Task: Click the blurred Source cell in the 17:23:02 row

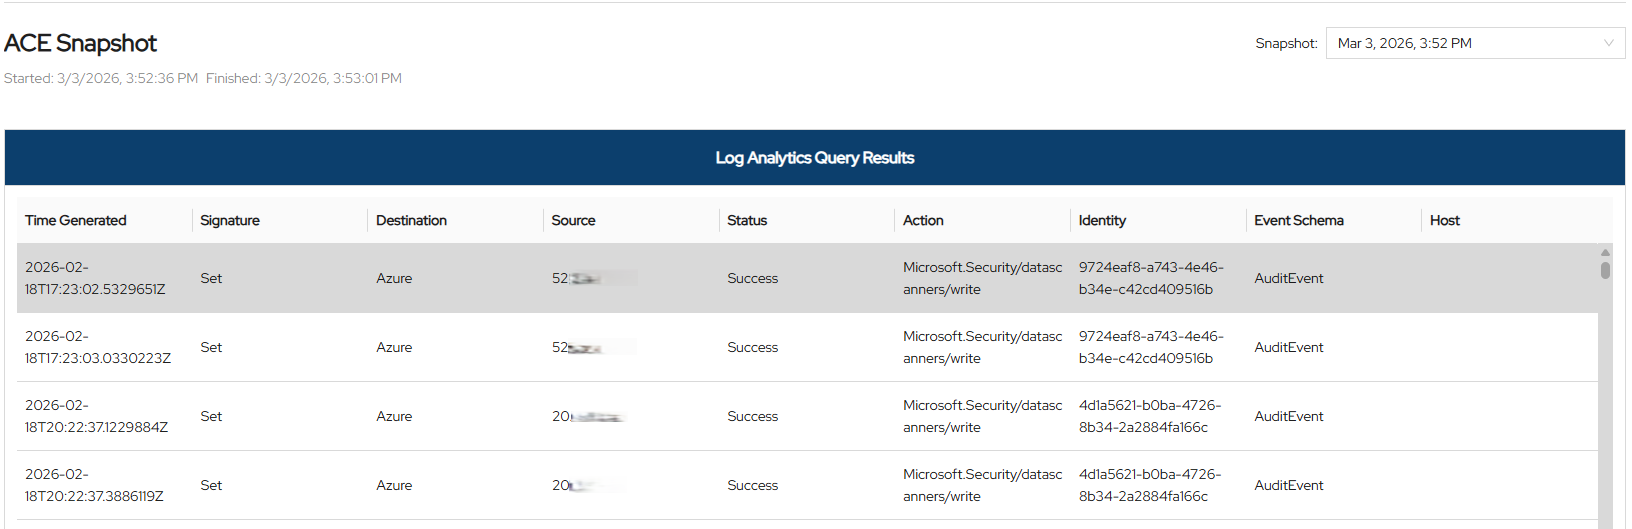Action: (x=594, y=278)
